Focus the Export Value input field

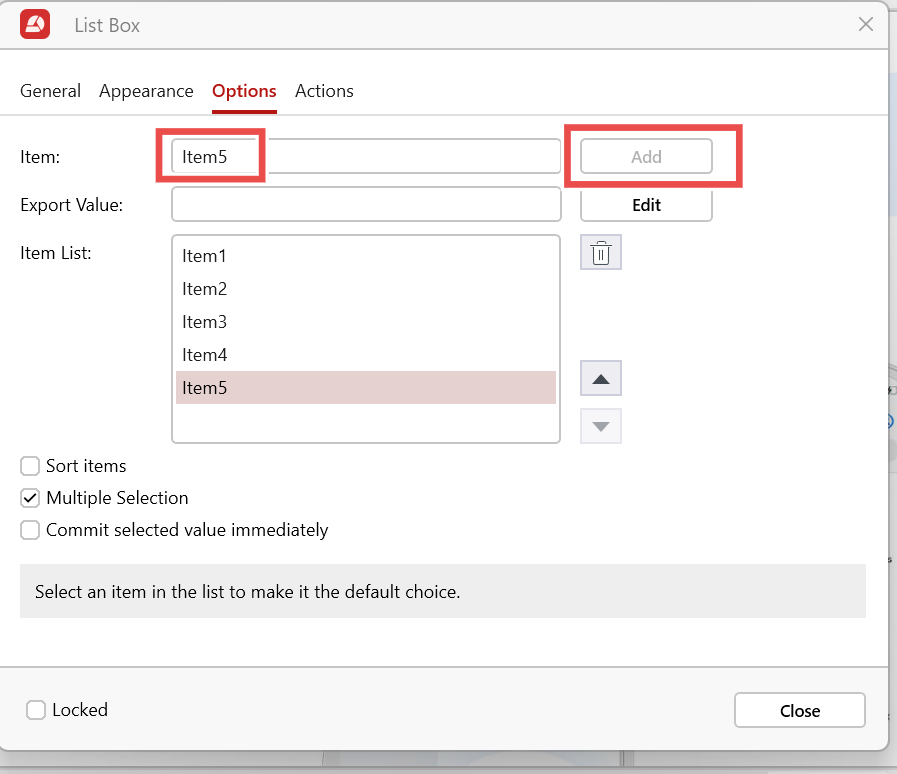pyautogui.click(x=366, y=205)
